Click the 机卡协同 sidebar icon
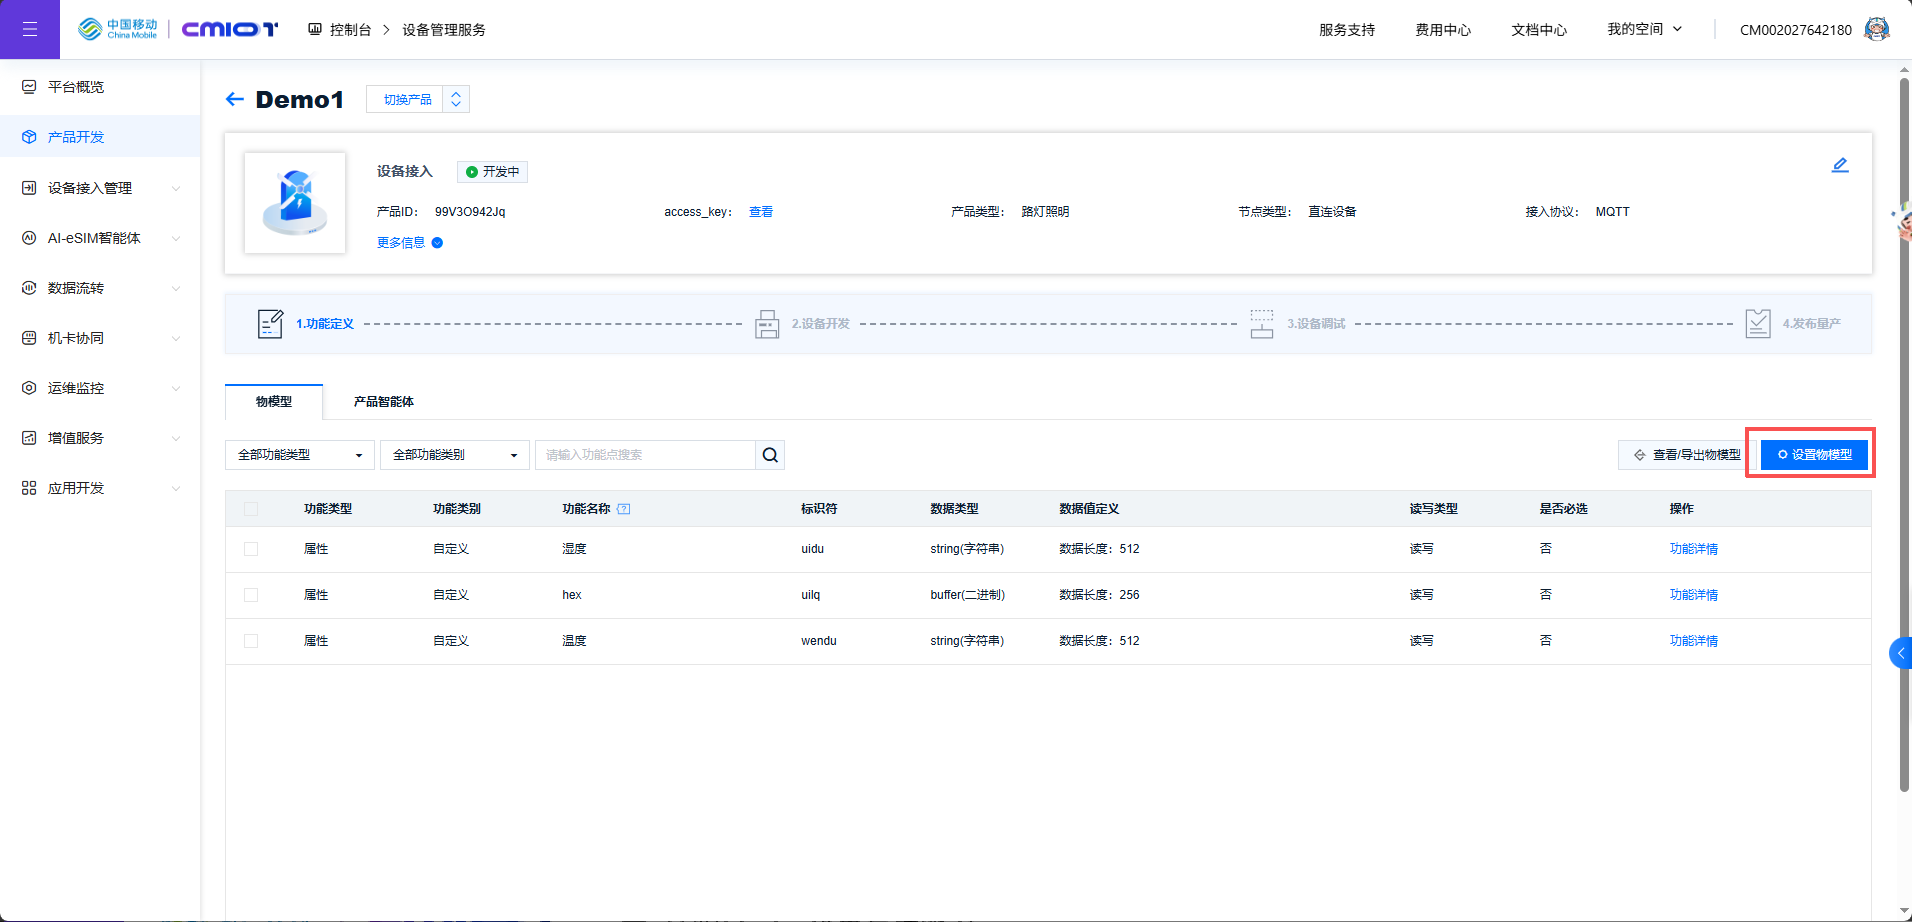Viewport: 1912px width, 922px height. [29, 338]
